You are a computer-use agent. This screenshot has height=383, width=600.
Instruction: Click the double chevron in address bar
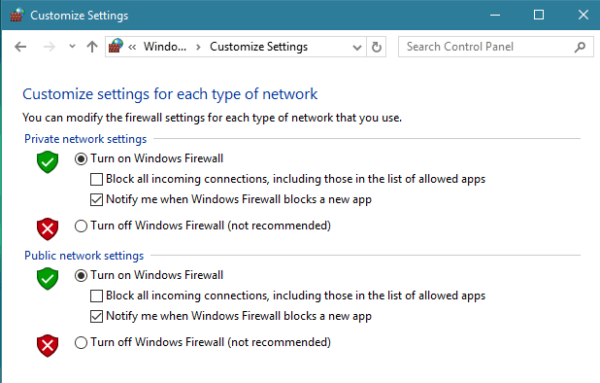(x=132, y=47)
